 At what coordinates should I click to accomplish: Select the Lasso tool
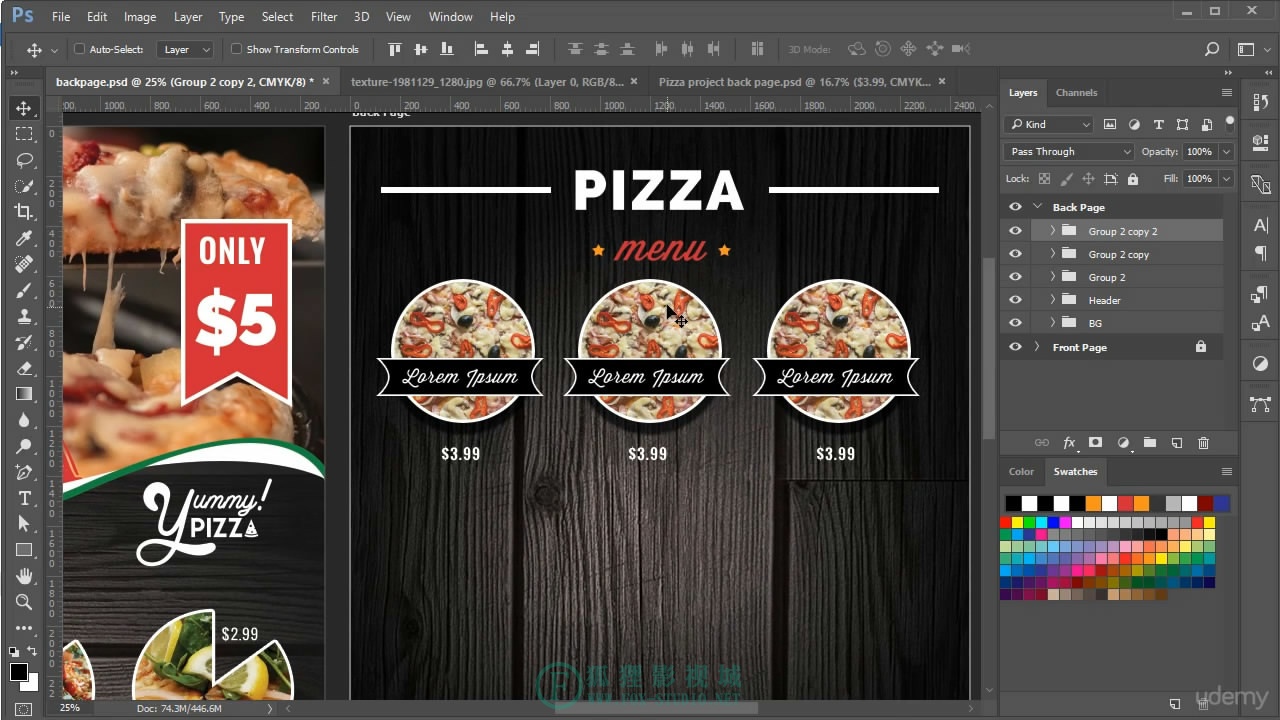coord(24,160)
